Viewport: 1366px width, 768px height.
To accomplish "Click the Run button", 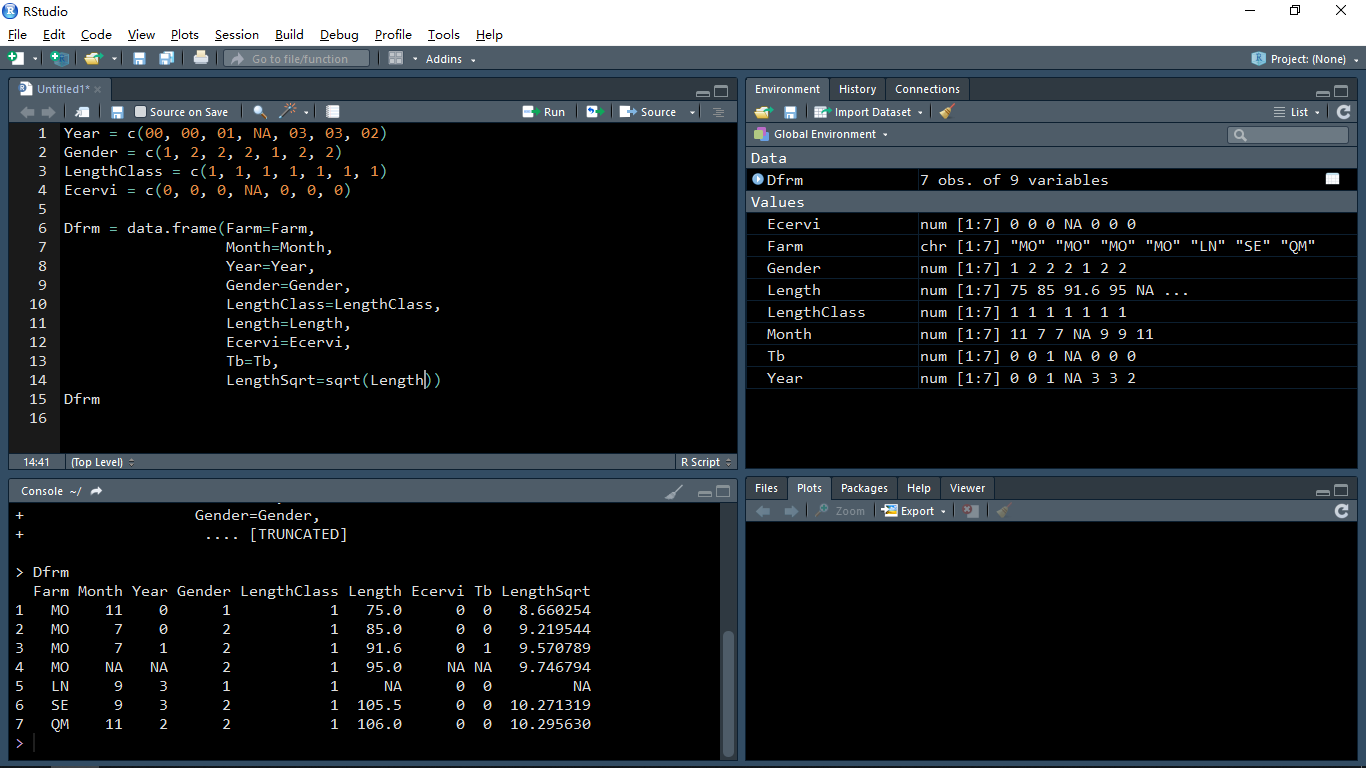I will [x=544, y=112].
